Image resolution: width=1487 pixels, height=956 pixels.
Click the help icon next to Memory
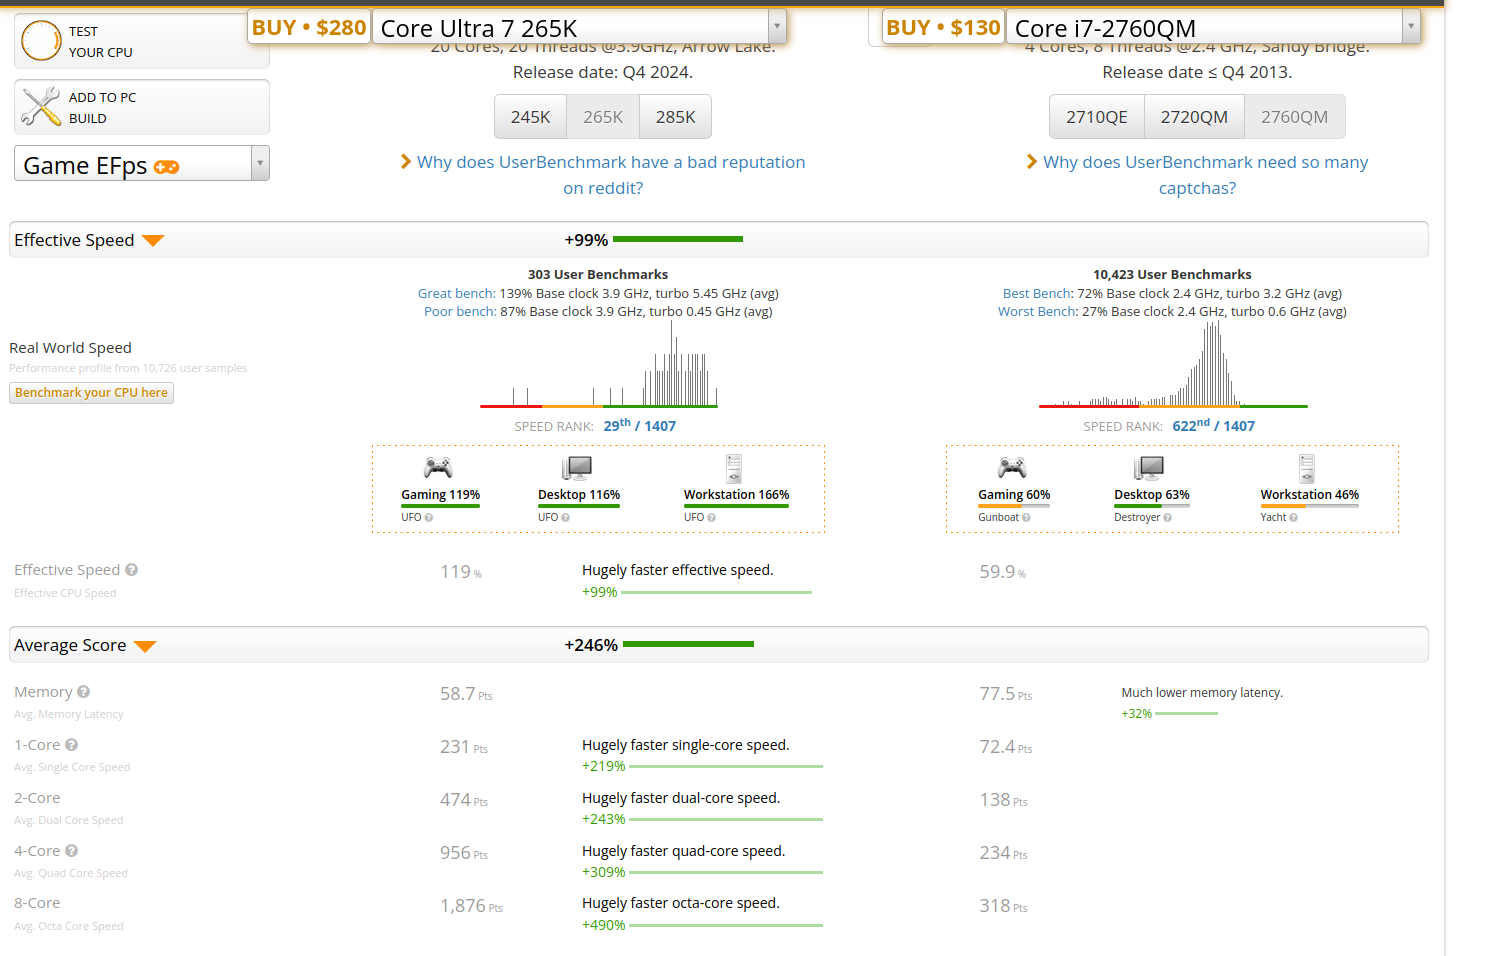click(84, 692)
